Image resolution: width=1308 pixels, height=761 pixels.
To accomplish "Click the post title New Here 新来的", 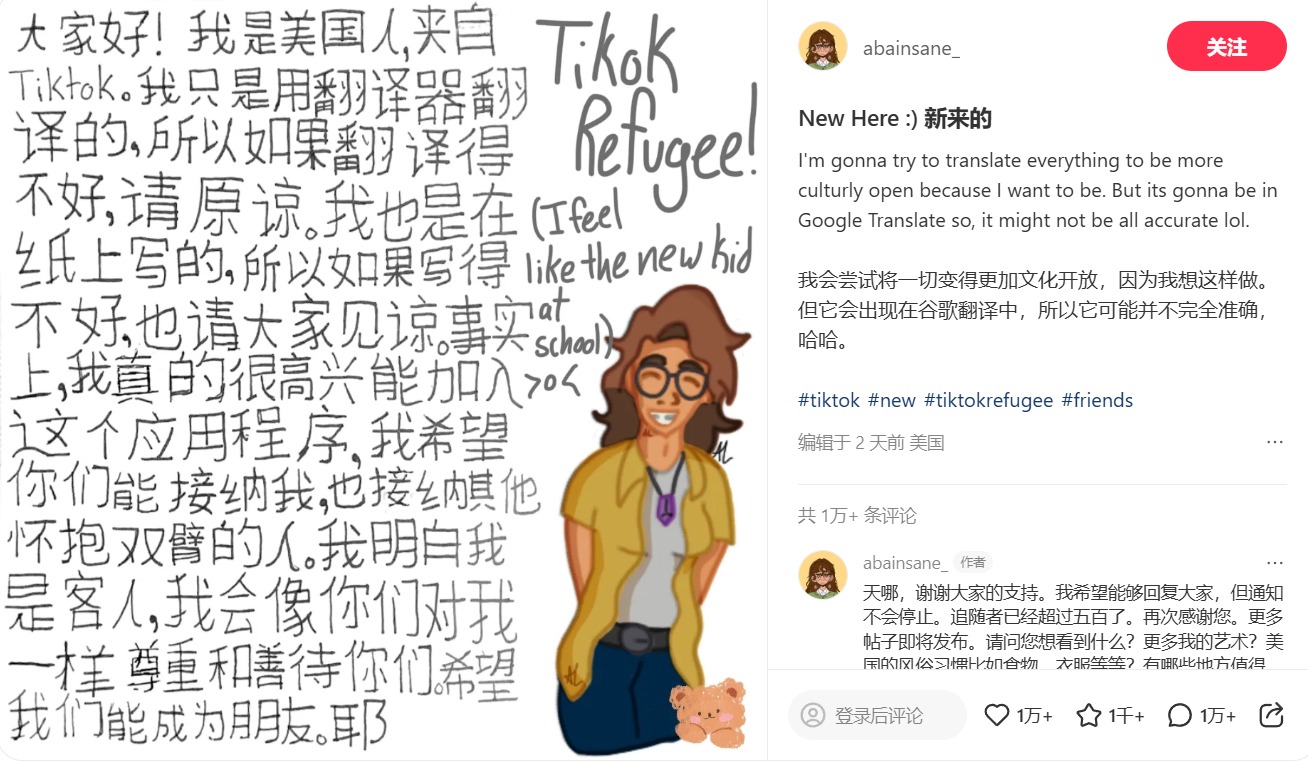I will (x=895, y=119).
